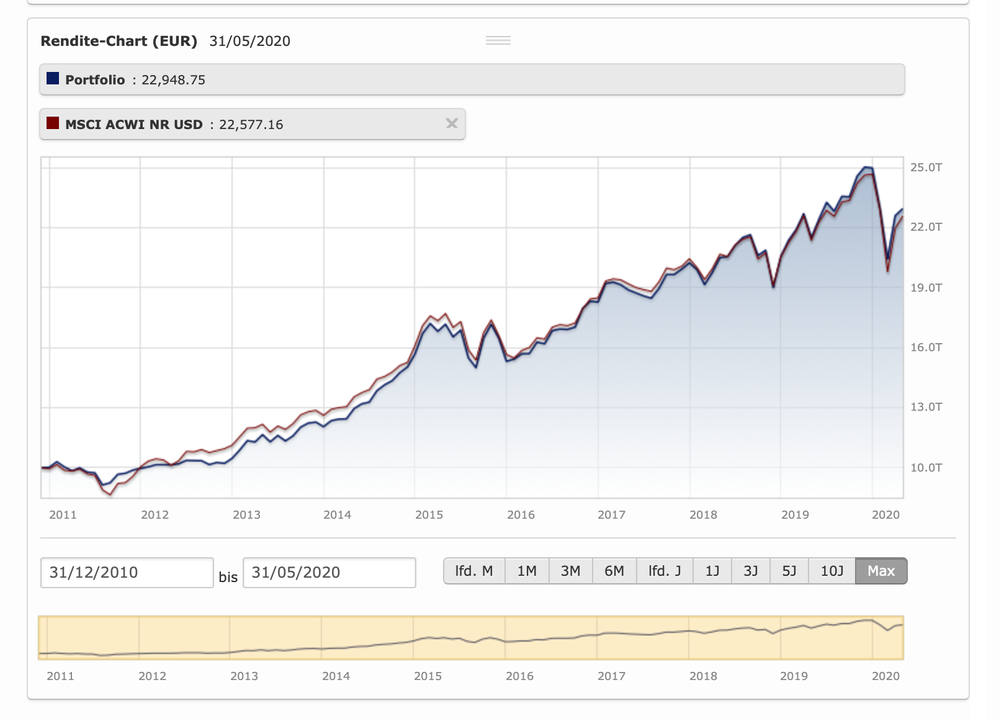Click the start date field 31/12/2010
This screenshot has height=721, width=999.
click(x=127, y=572)
